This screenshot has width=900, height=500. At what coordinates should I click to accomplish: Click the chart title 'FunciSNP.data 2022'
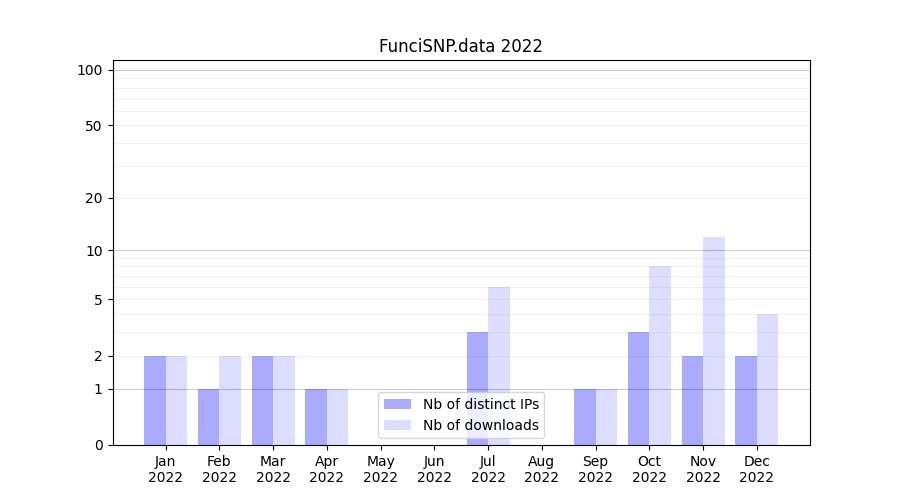pos(461,46)
